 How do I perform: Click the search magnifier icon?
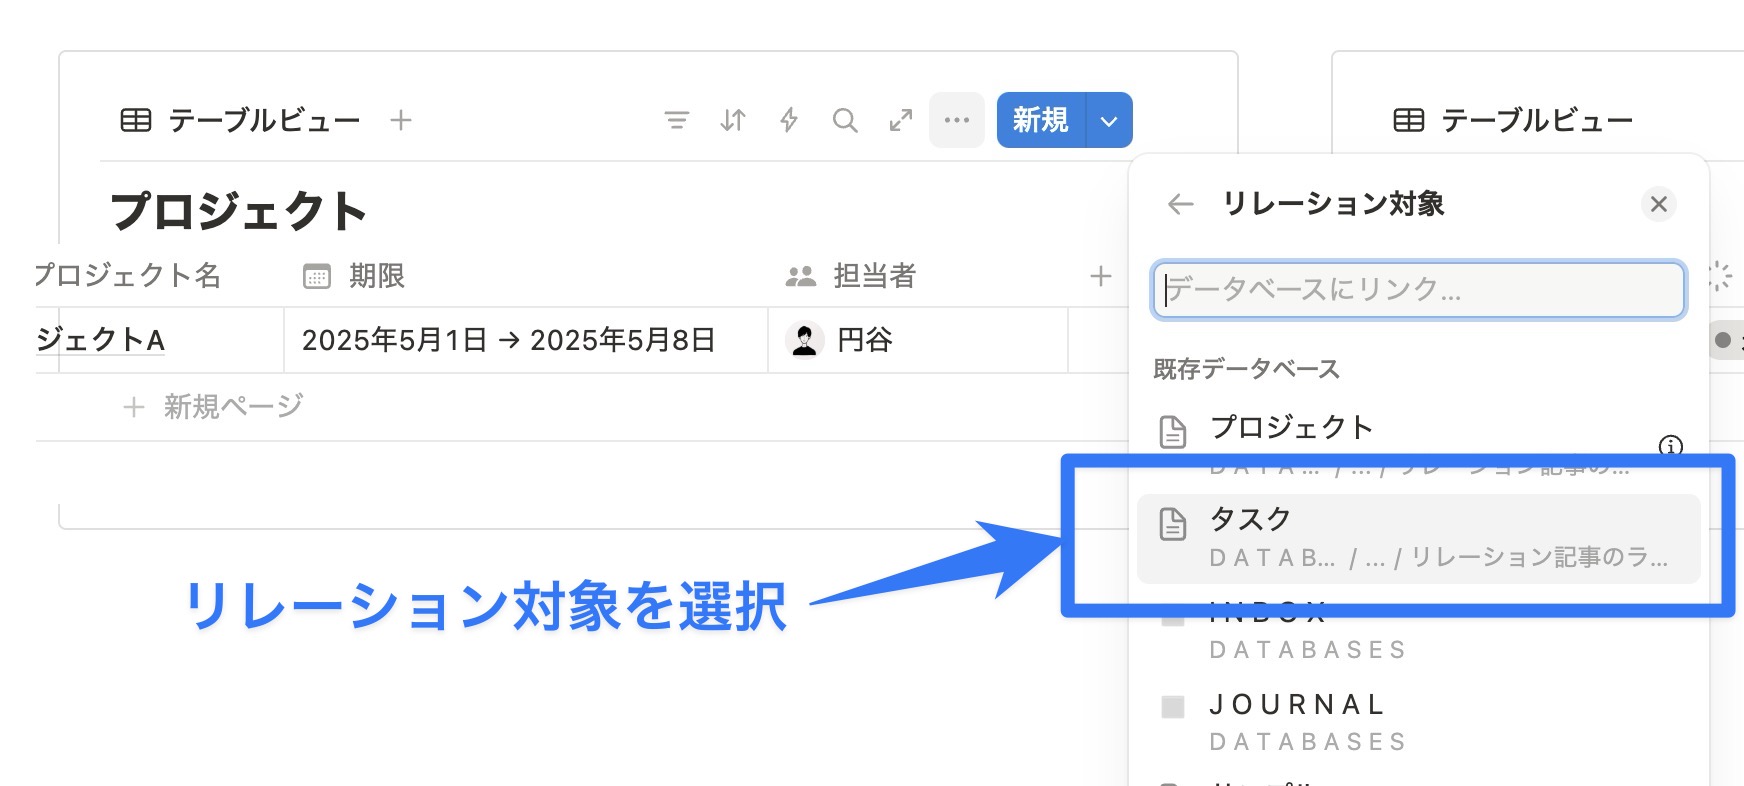(845, 121)
